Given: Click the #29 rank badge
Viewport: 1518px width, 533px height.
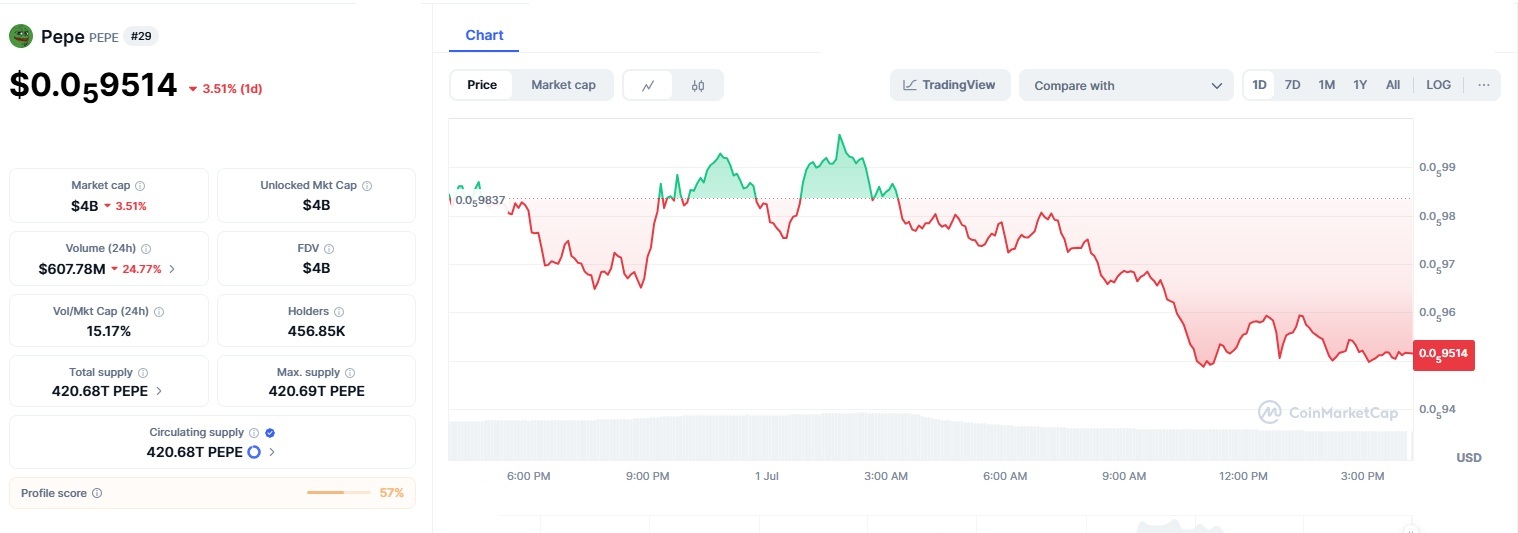Looking at the screenshot, I should click(x=141, y=36).
